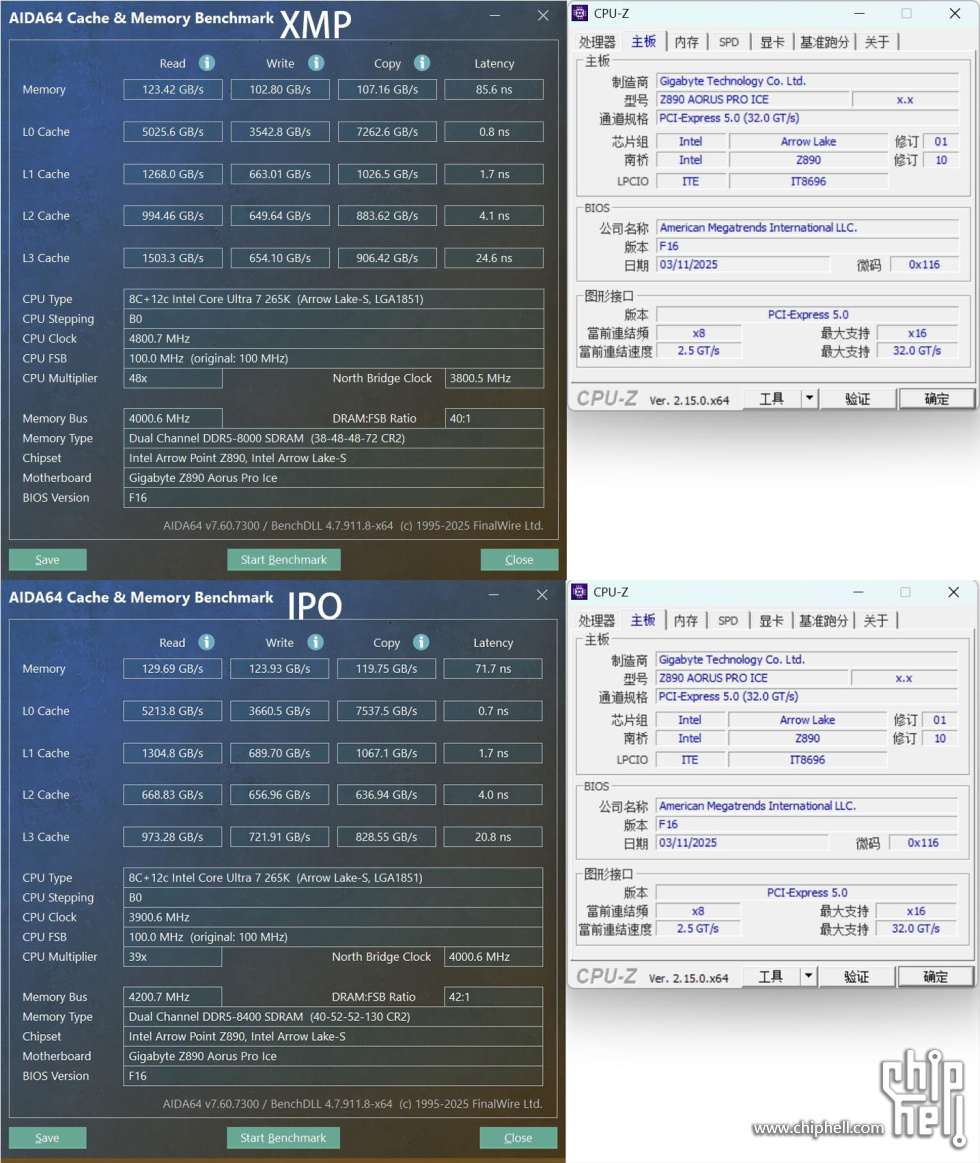Select 主板 tab in lower CPU-Z window
The image size is (980, 1163).
tap(642, 620)
